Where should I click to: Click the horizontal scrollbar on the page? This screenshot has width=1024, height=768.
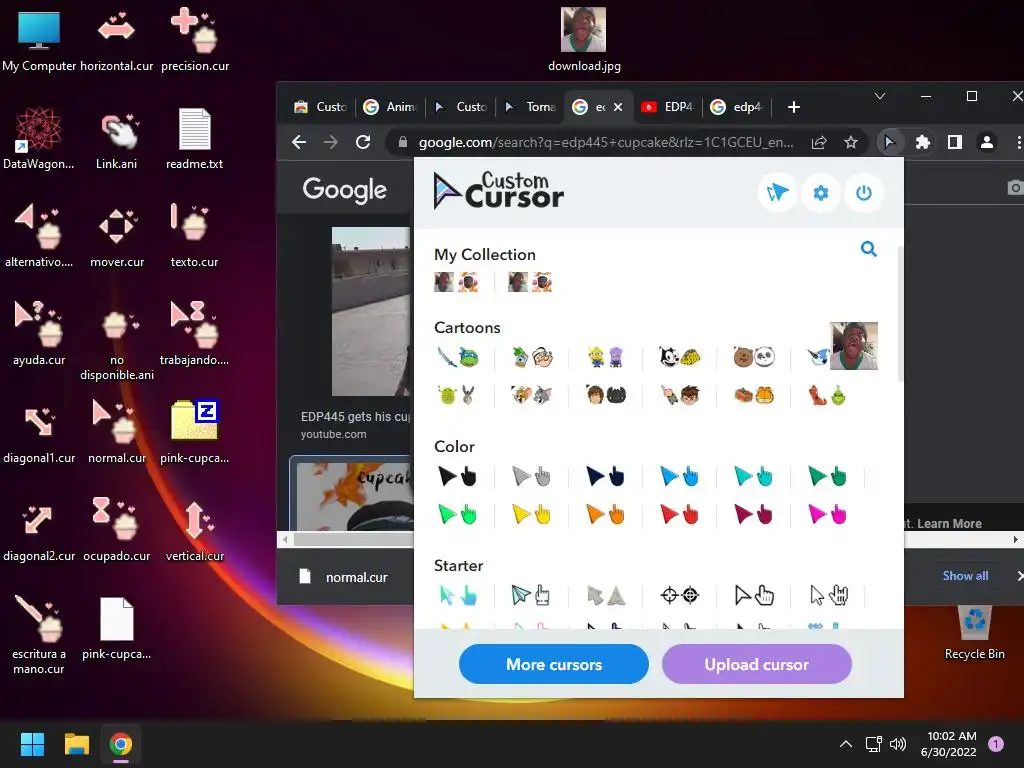[x=353, y=539]
